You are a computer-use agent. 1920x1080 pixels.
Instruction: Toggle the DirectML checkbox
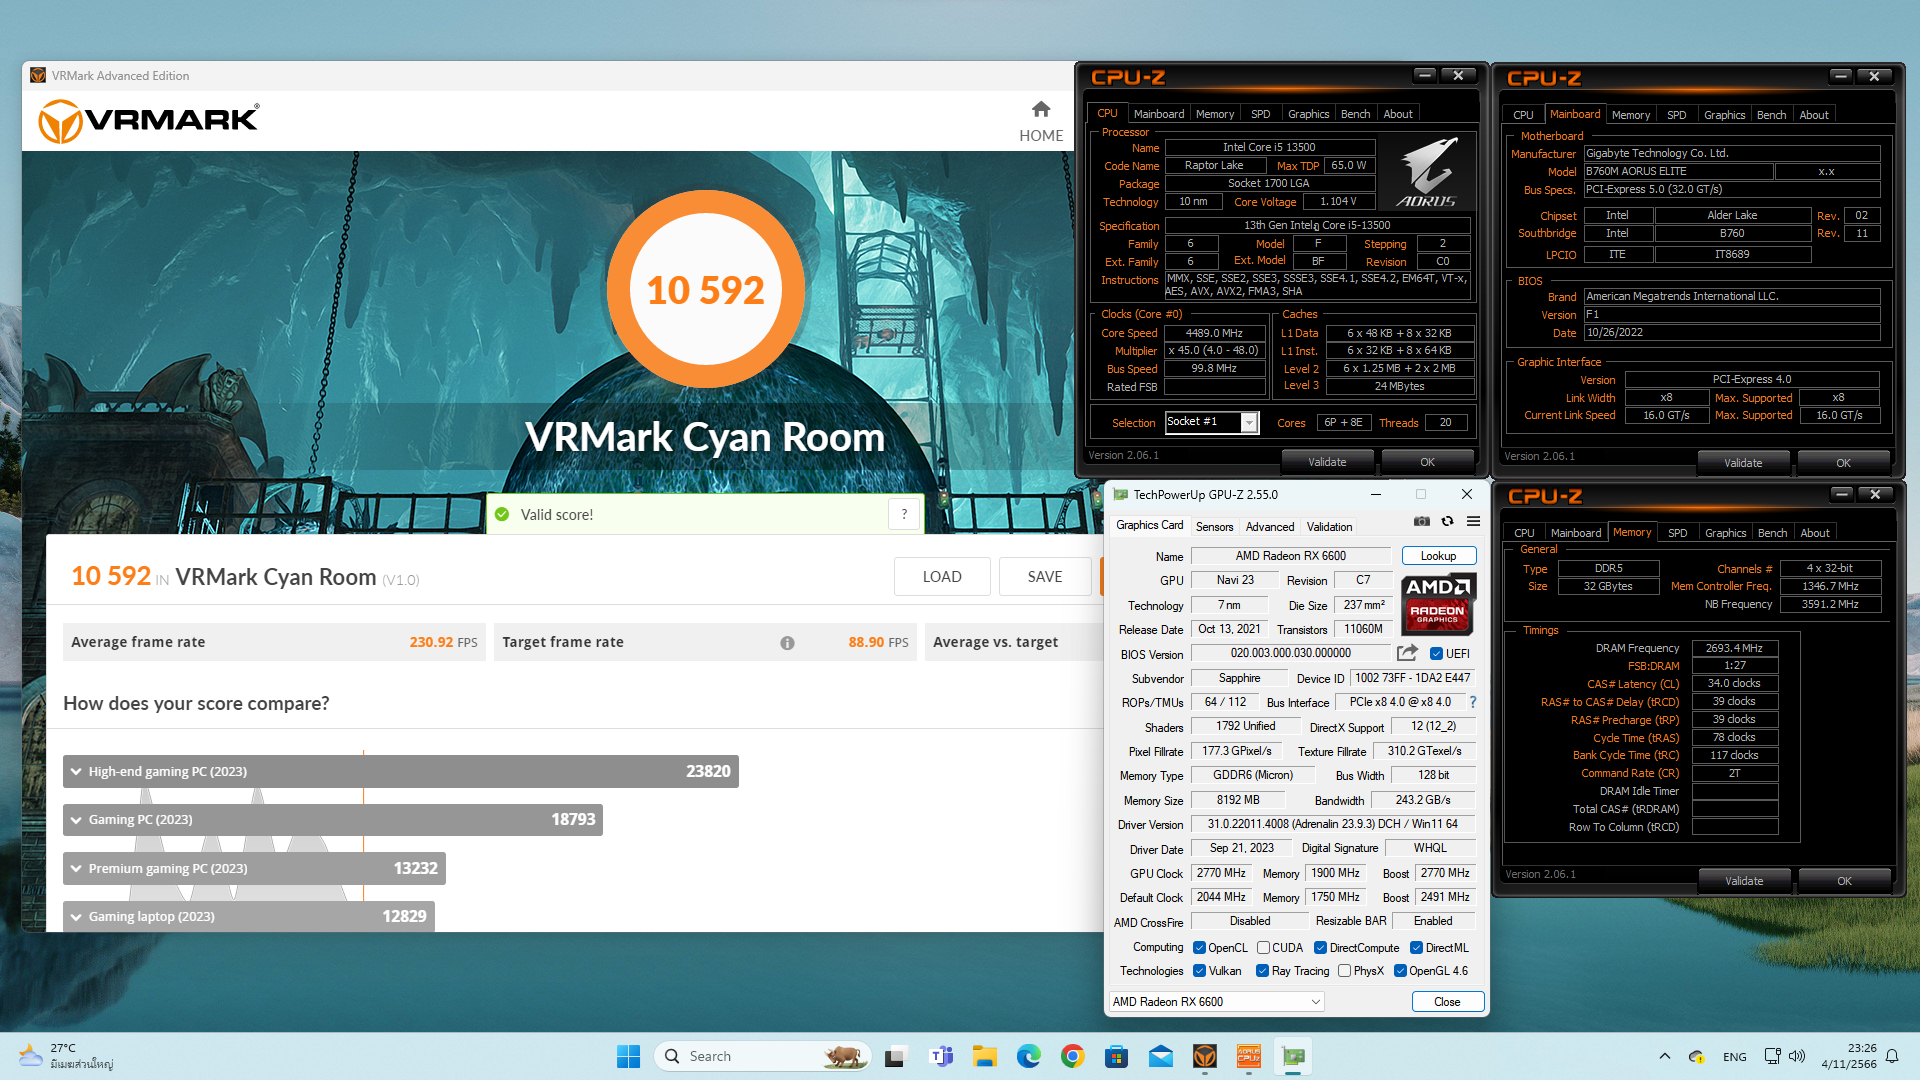coord(1416,948)
